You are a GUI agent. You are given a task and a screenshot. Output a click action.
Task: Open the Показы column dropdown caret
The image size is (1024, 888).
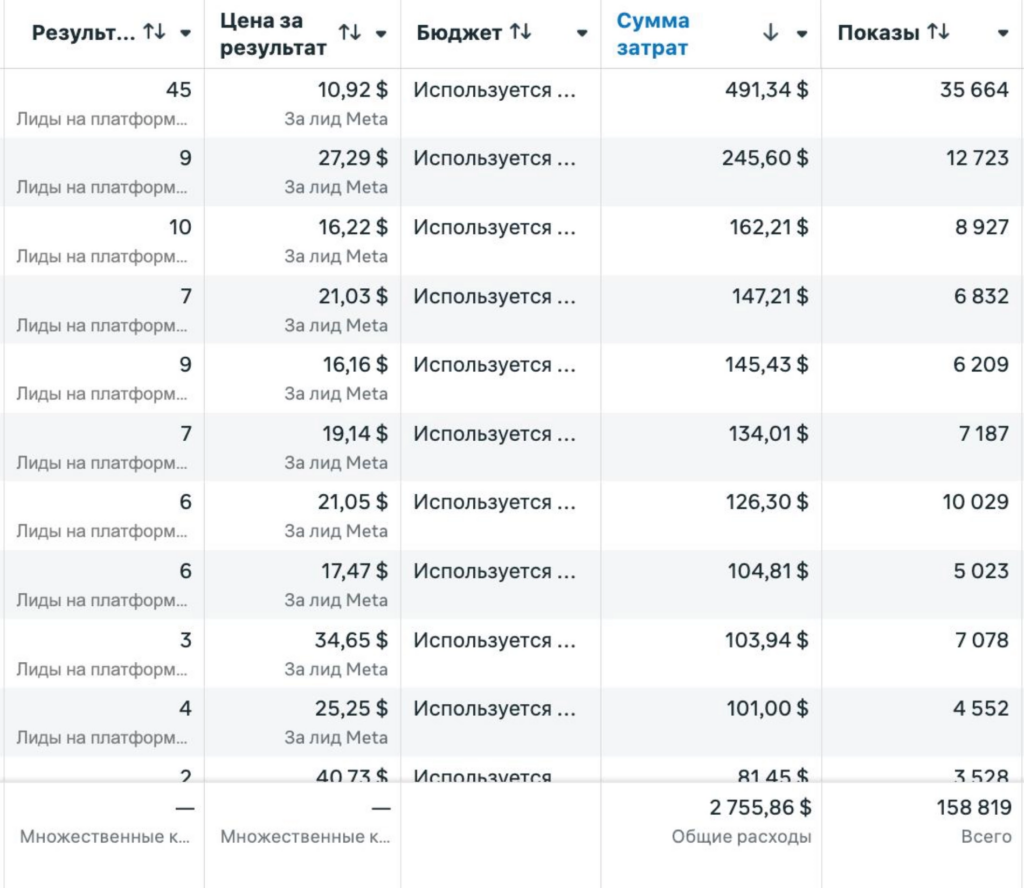click(x=1003, y=34)
